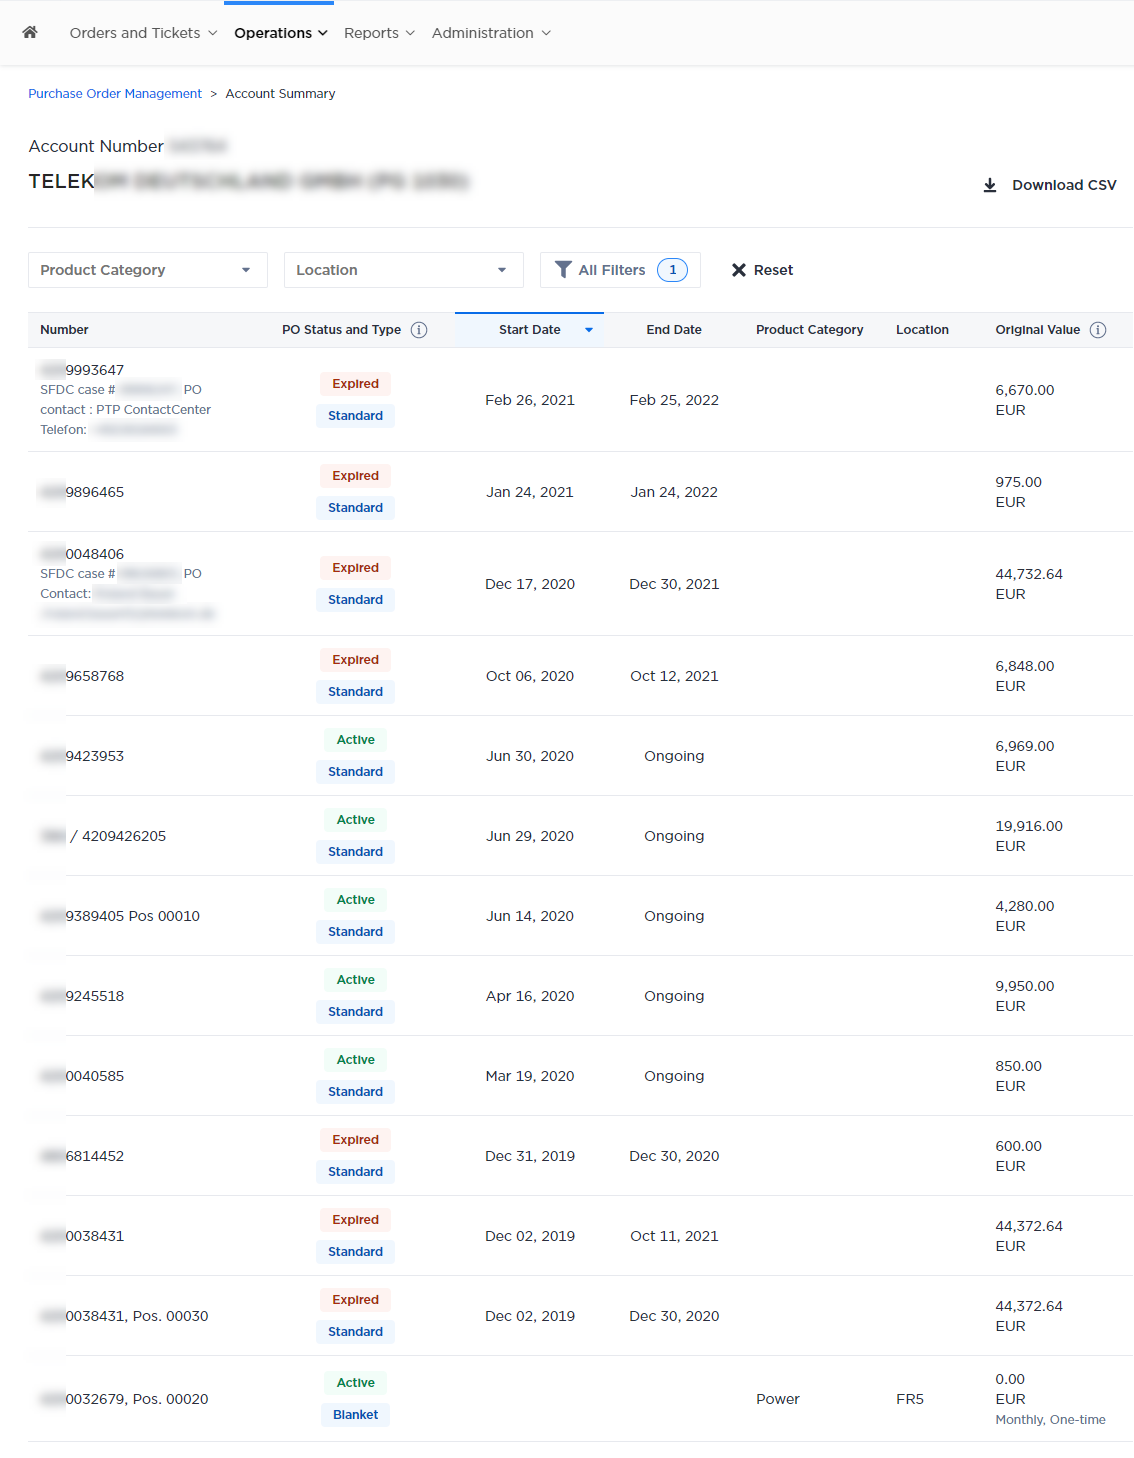
Task: Click the funnel filter icon
Action: click(563, 270)
